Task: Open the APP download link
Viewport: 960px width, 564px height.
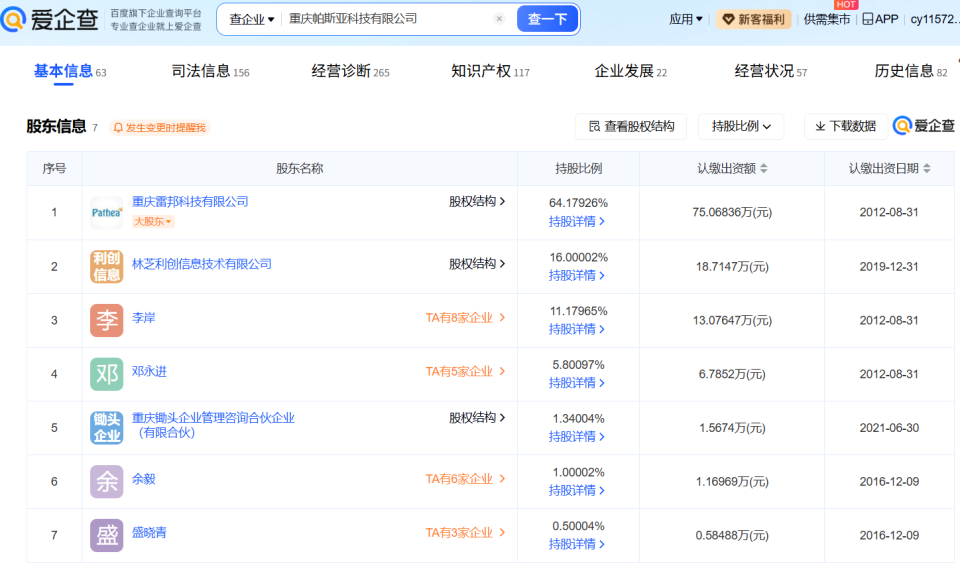Action: 880,19
